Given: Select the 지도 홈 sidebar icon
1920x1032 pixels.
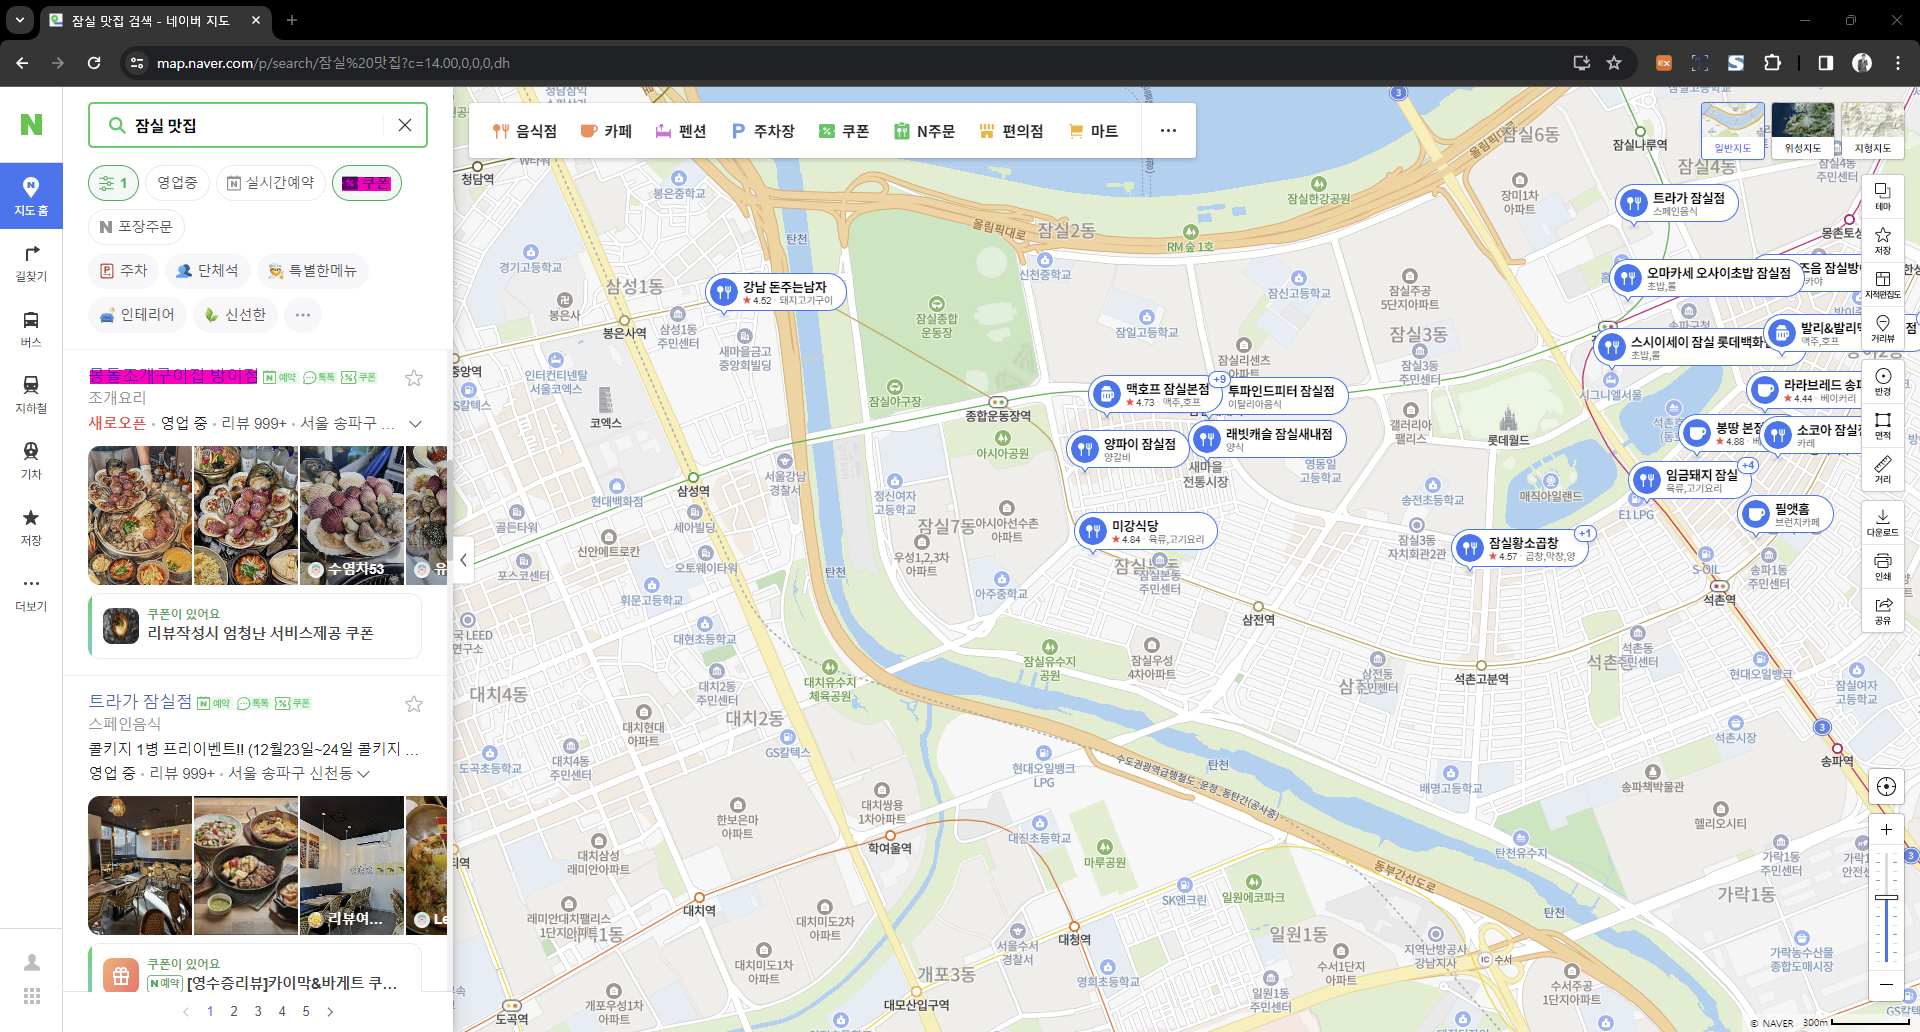Looking at the screenshot, I should point(31,196).
